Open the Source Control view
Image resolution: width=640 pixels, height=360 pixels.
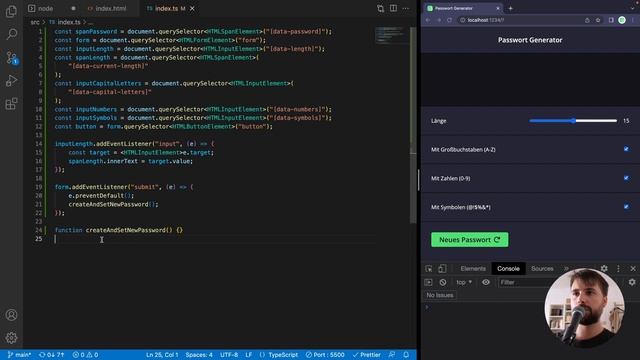point(11,57)
